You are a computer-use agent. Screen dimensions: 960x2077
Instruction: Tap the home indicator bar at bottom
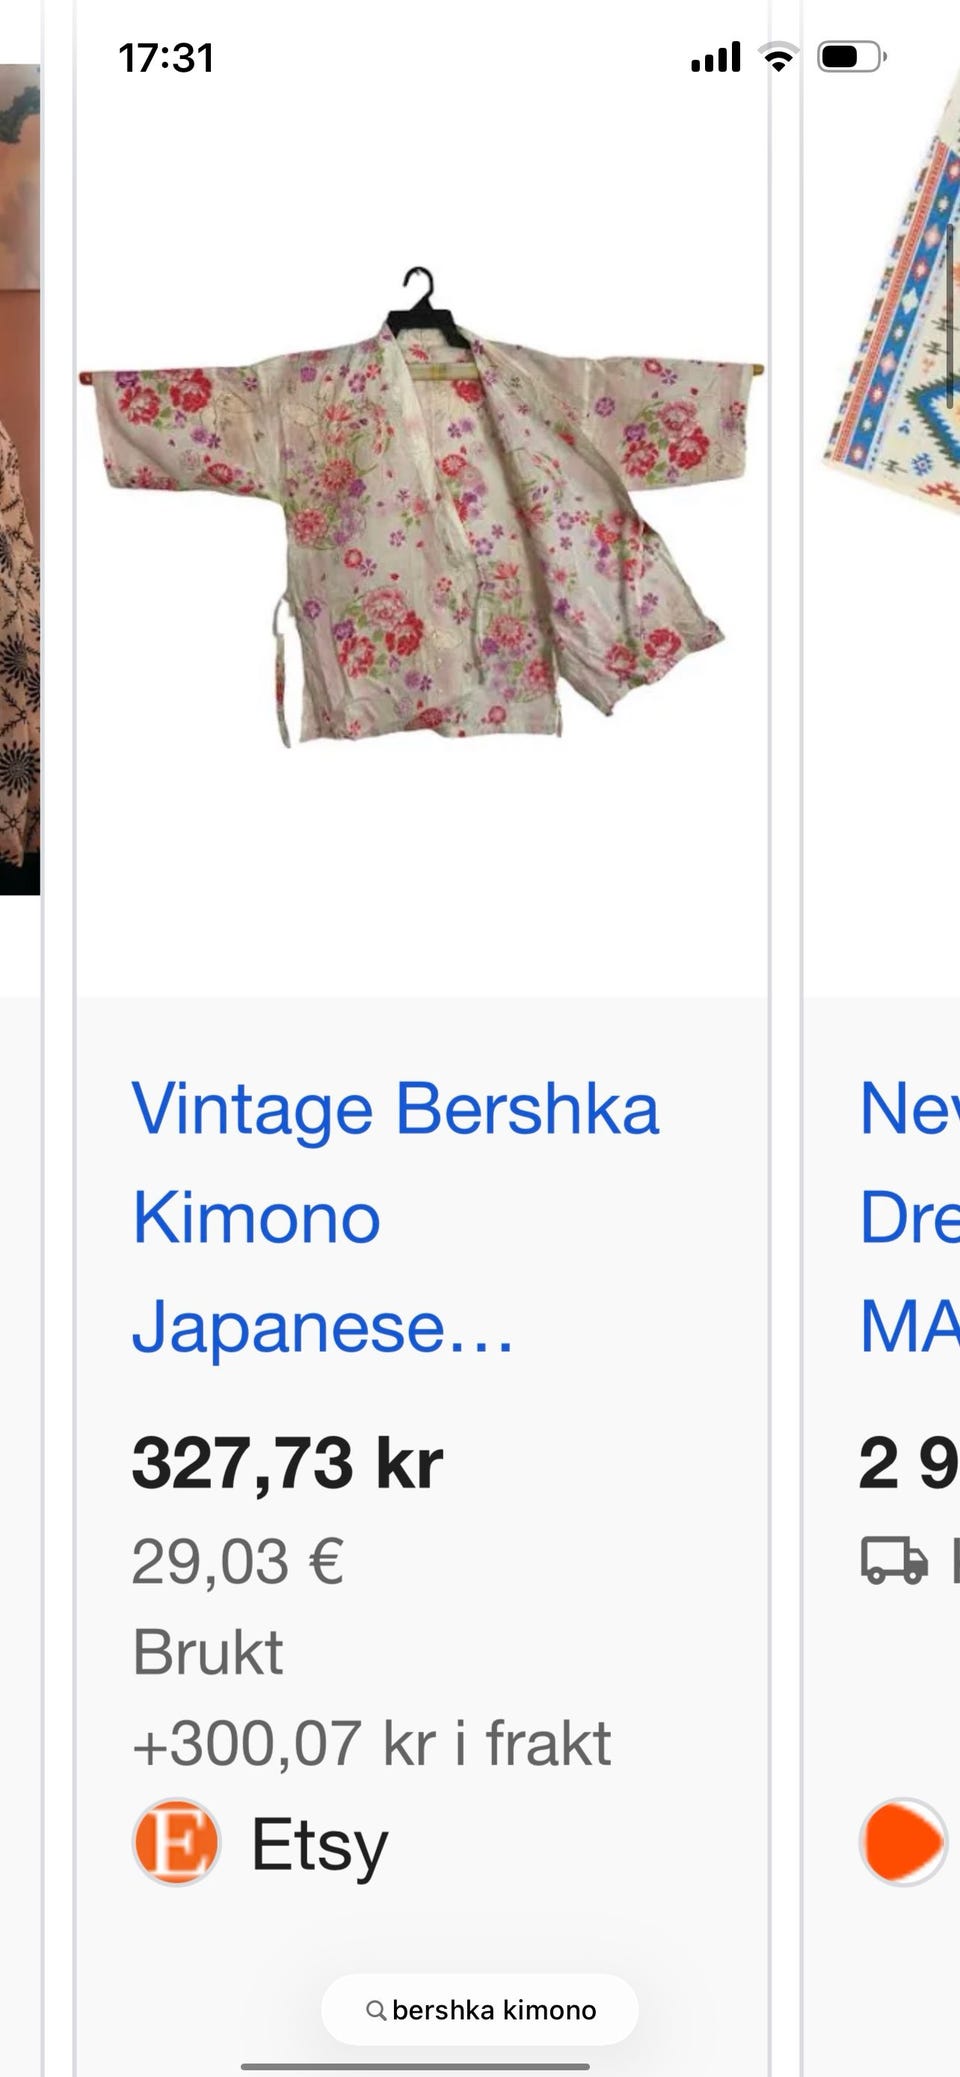(x=415, y=2066)
